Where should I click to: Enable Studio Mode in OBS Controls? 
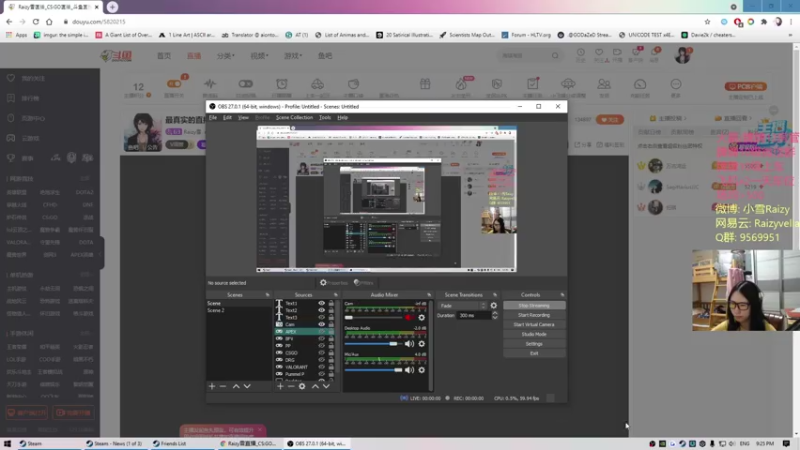534,334
